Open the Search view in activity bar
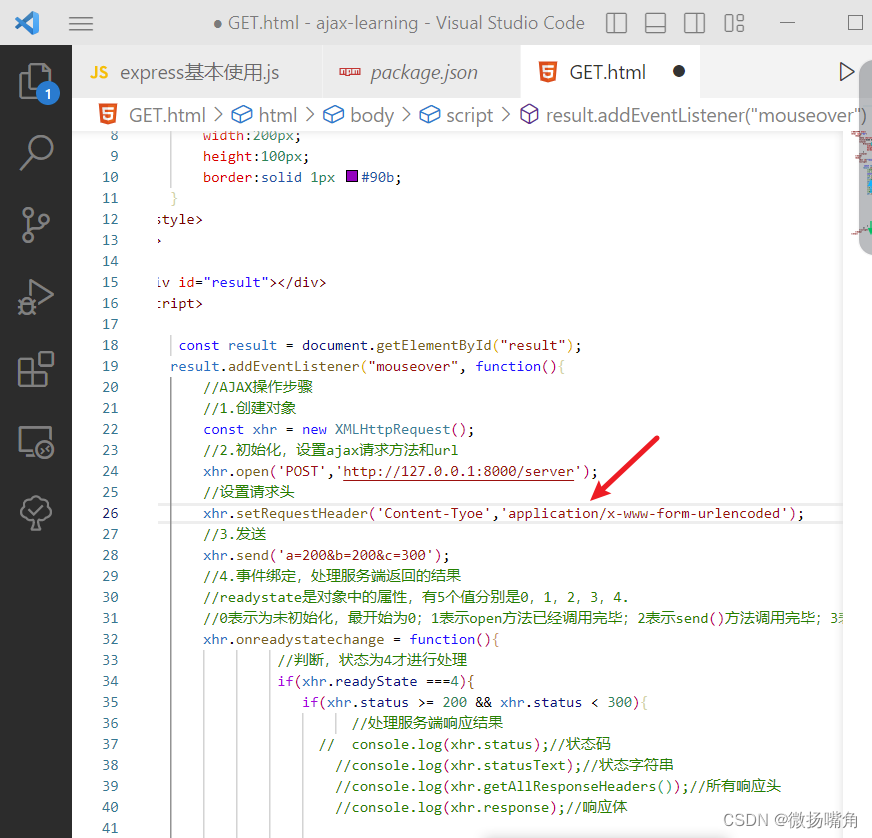This screenshot has width=872, height=838. [x=36, y=152]
